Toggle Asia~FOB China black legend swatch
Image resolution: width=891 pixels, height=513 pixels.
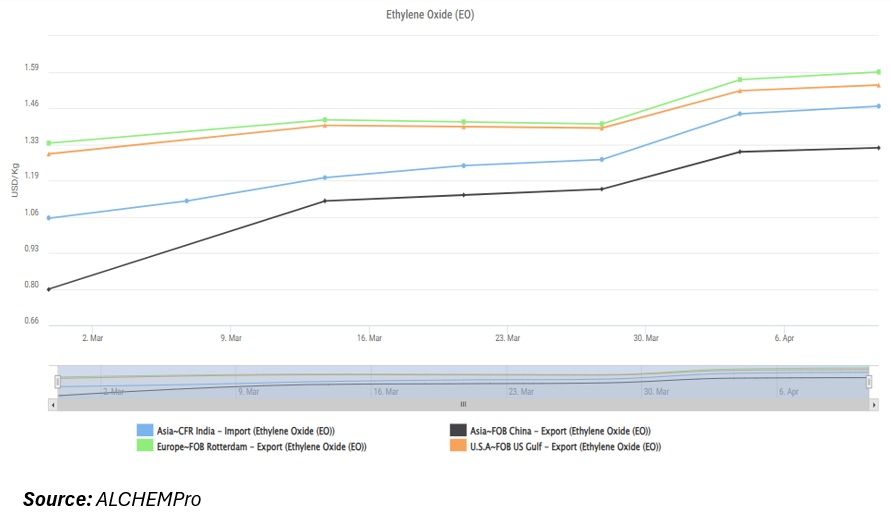(x=458, y=430)
